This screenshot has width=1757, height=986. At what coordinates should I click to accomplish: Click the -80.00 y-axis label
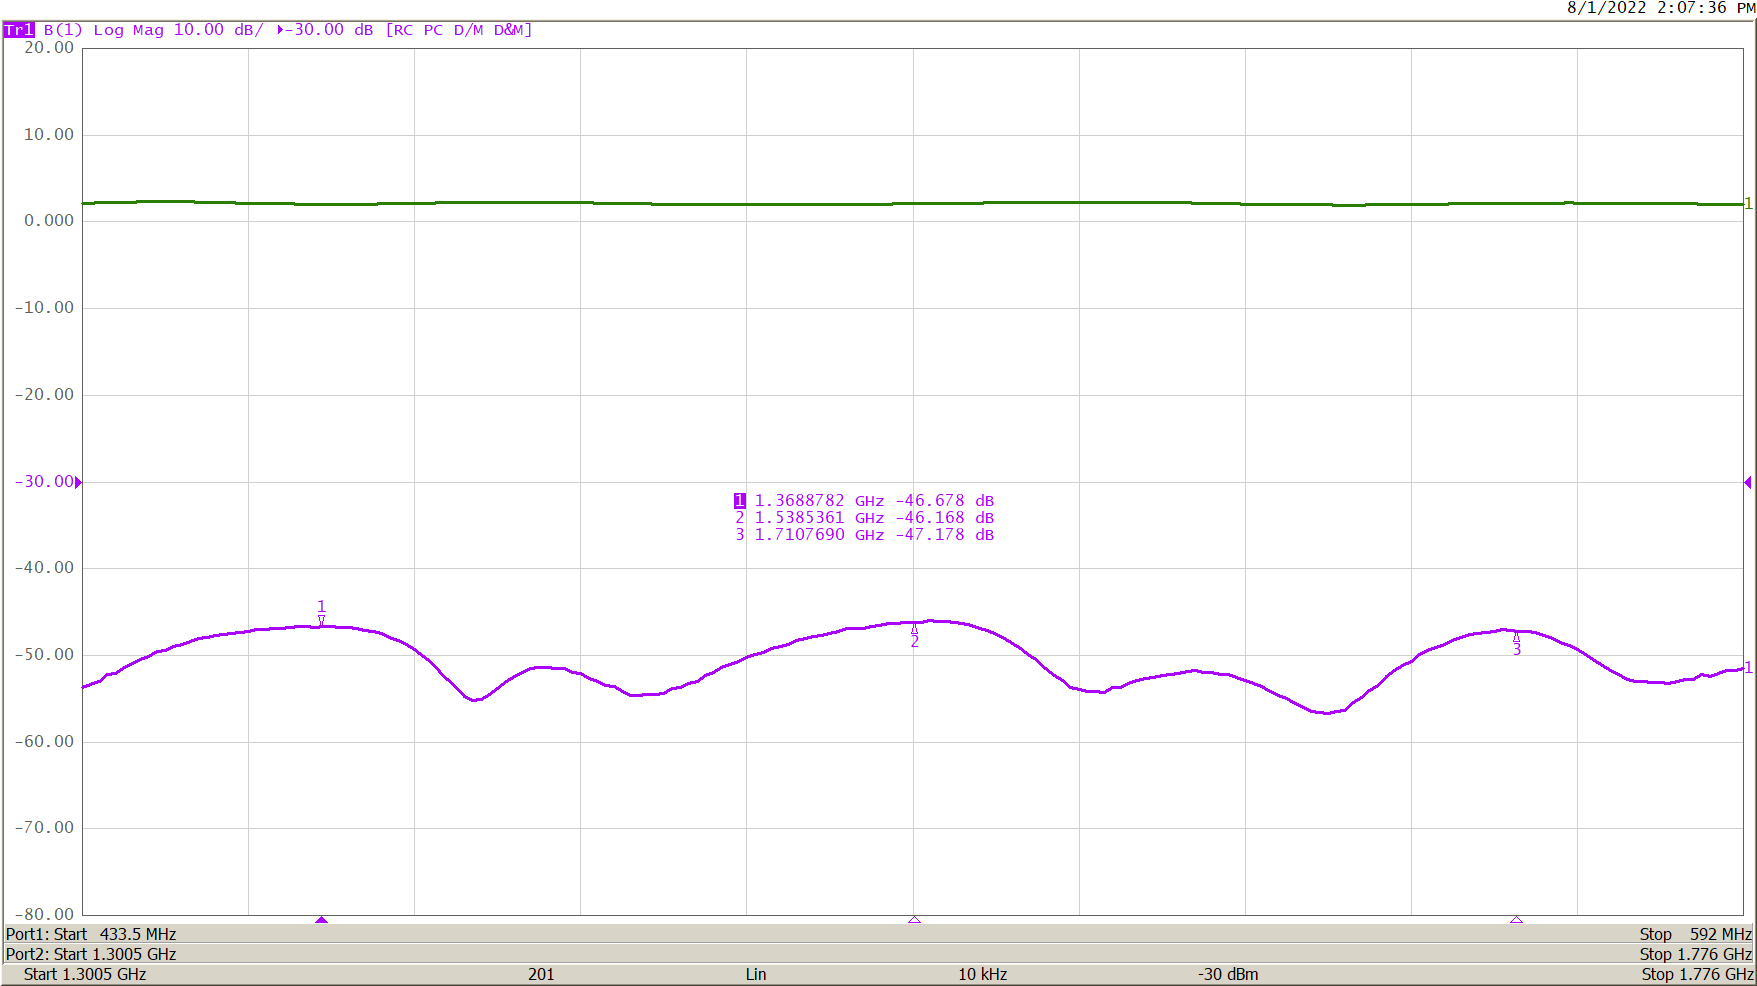coord(45,914)
